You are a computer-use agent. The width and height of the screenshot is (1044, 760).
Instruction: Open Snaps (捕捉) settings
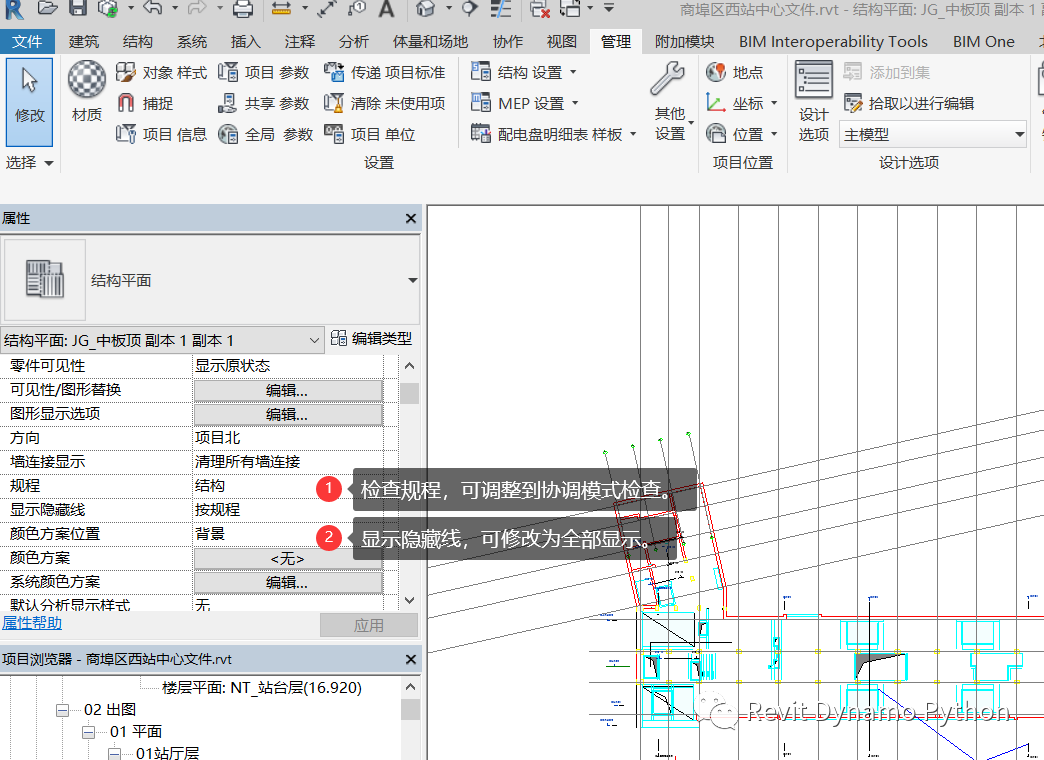(x=145, y=103)
